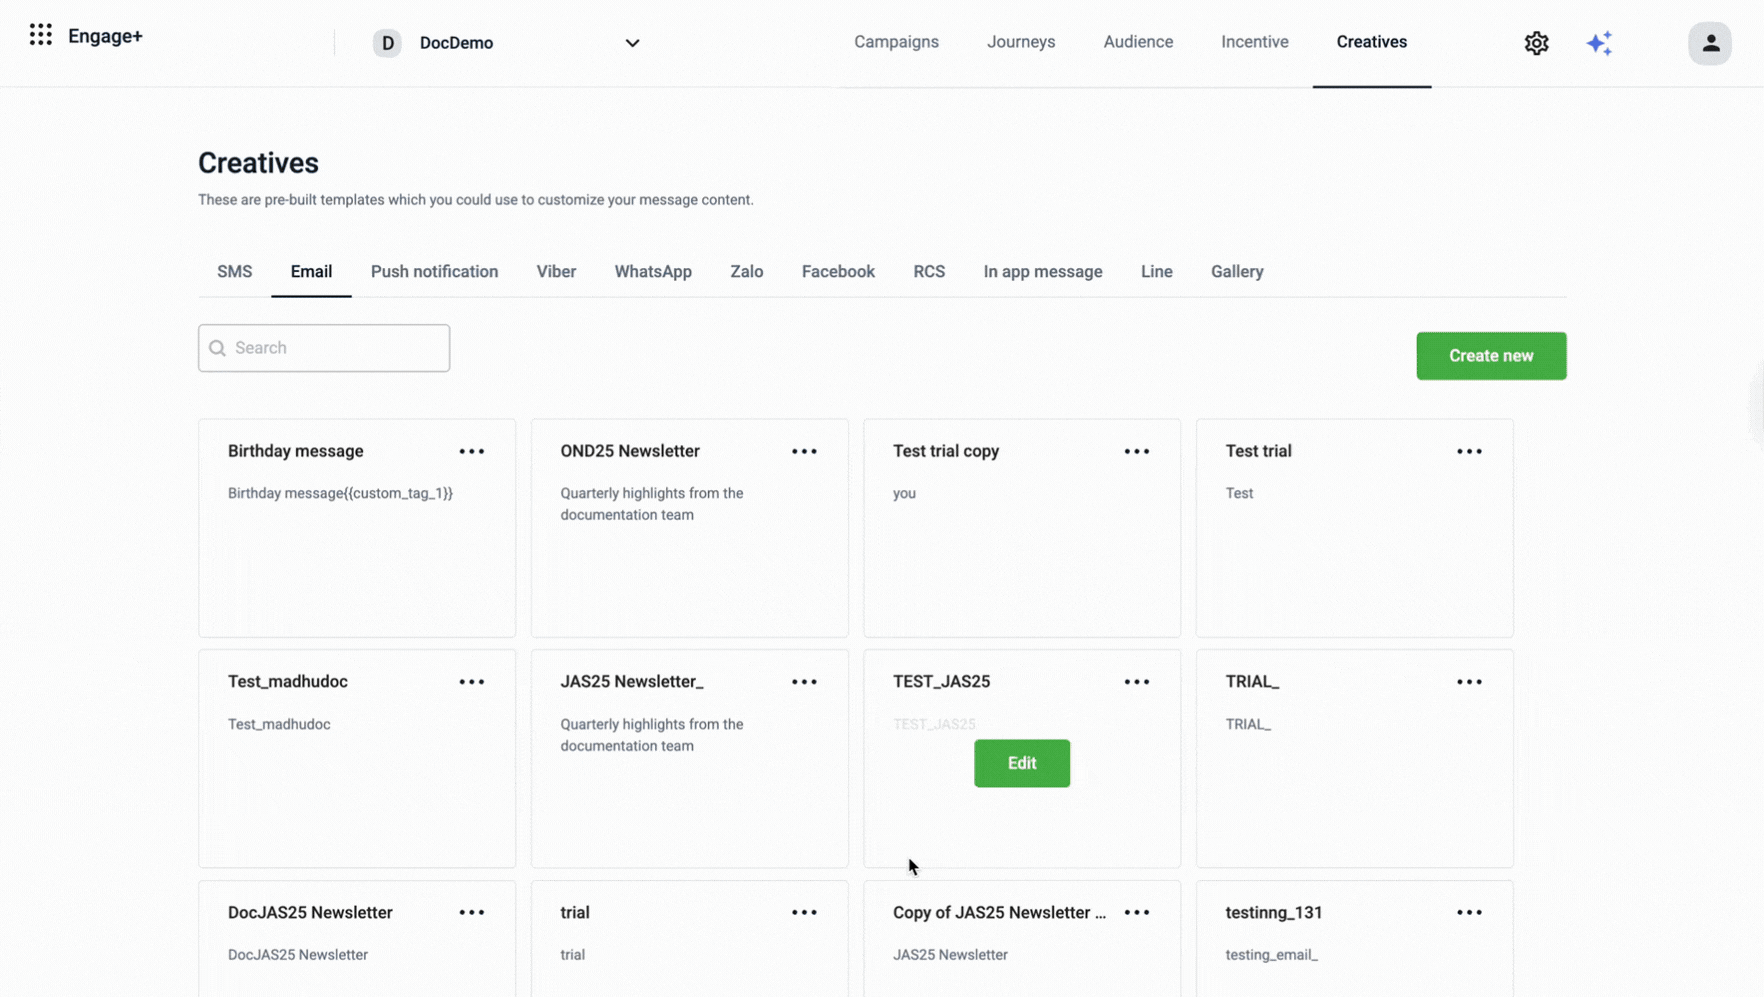Open more options for TEST_JAS25 card
This screenshot has height=997, width=1764.
[x=1137, y=682]
